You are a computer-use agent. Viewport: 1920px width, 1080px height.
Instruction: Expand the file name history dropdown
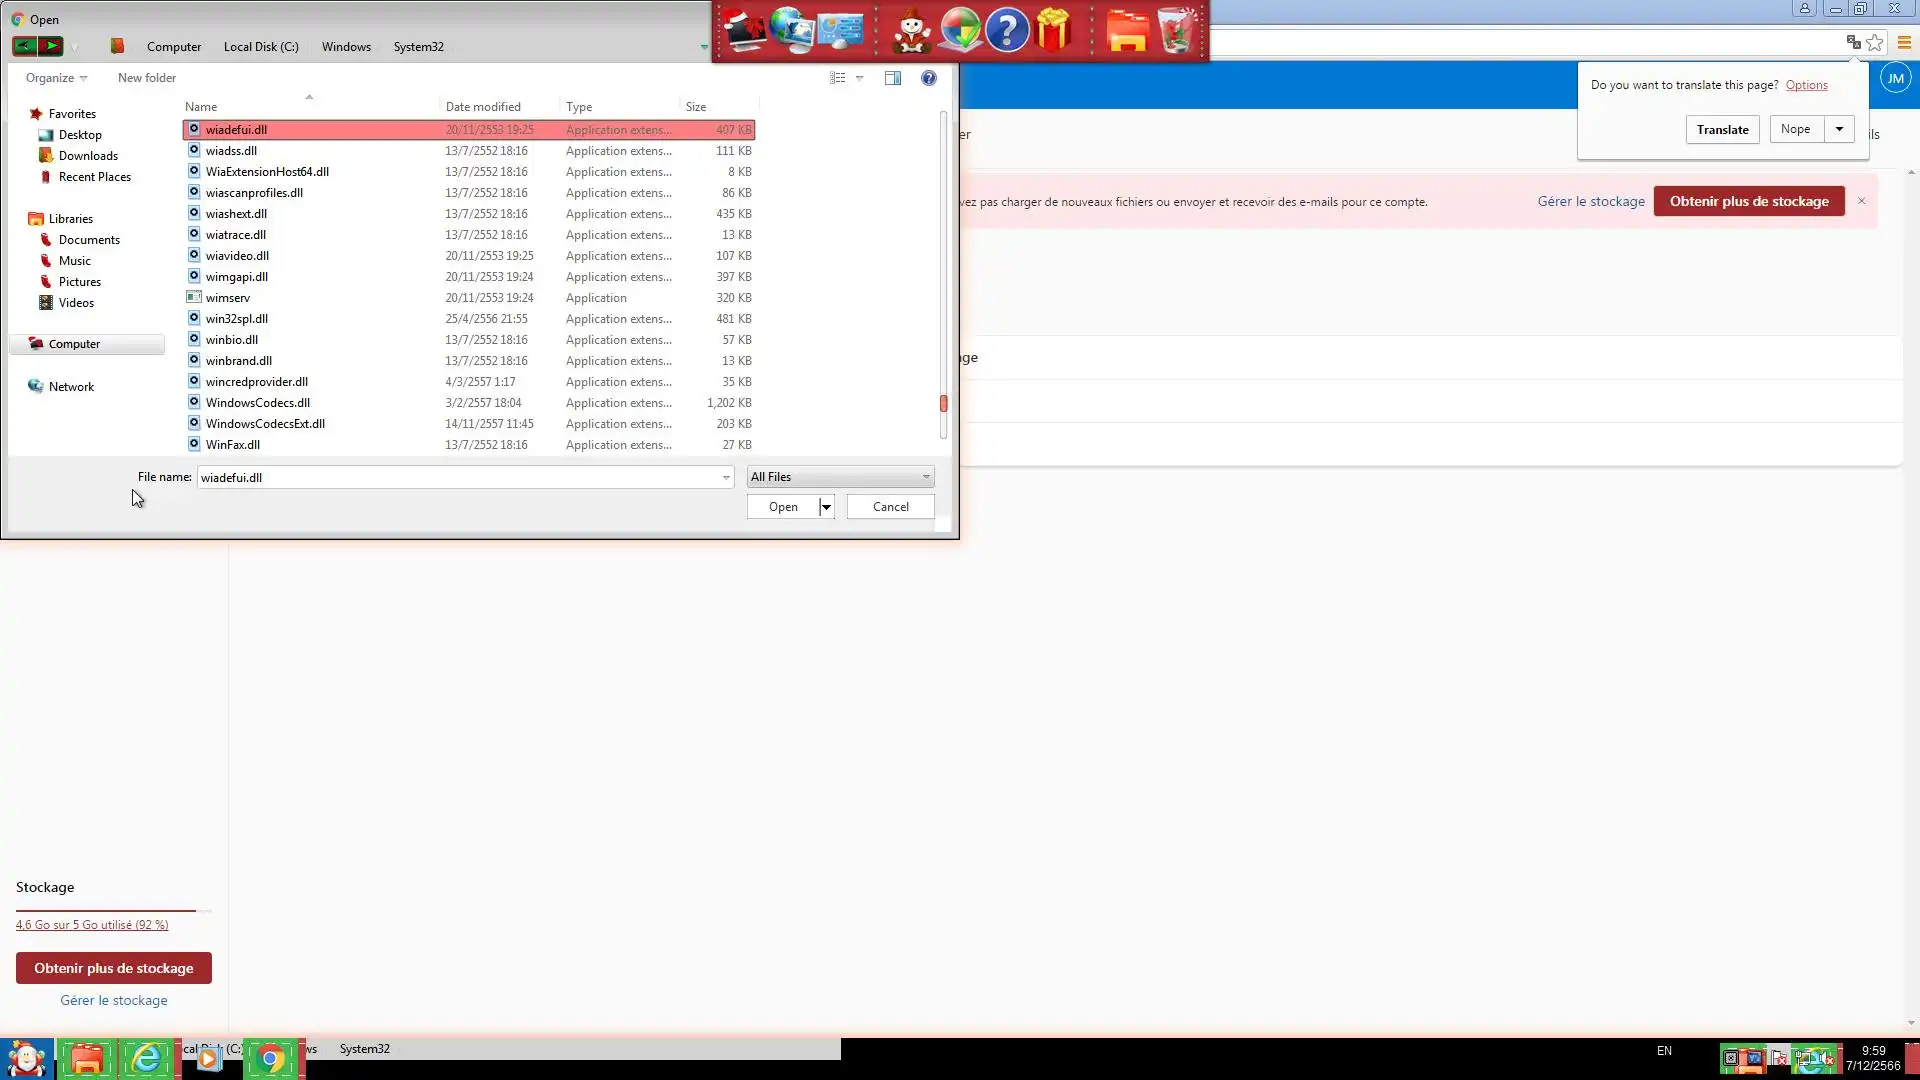(726, 477)
